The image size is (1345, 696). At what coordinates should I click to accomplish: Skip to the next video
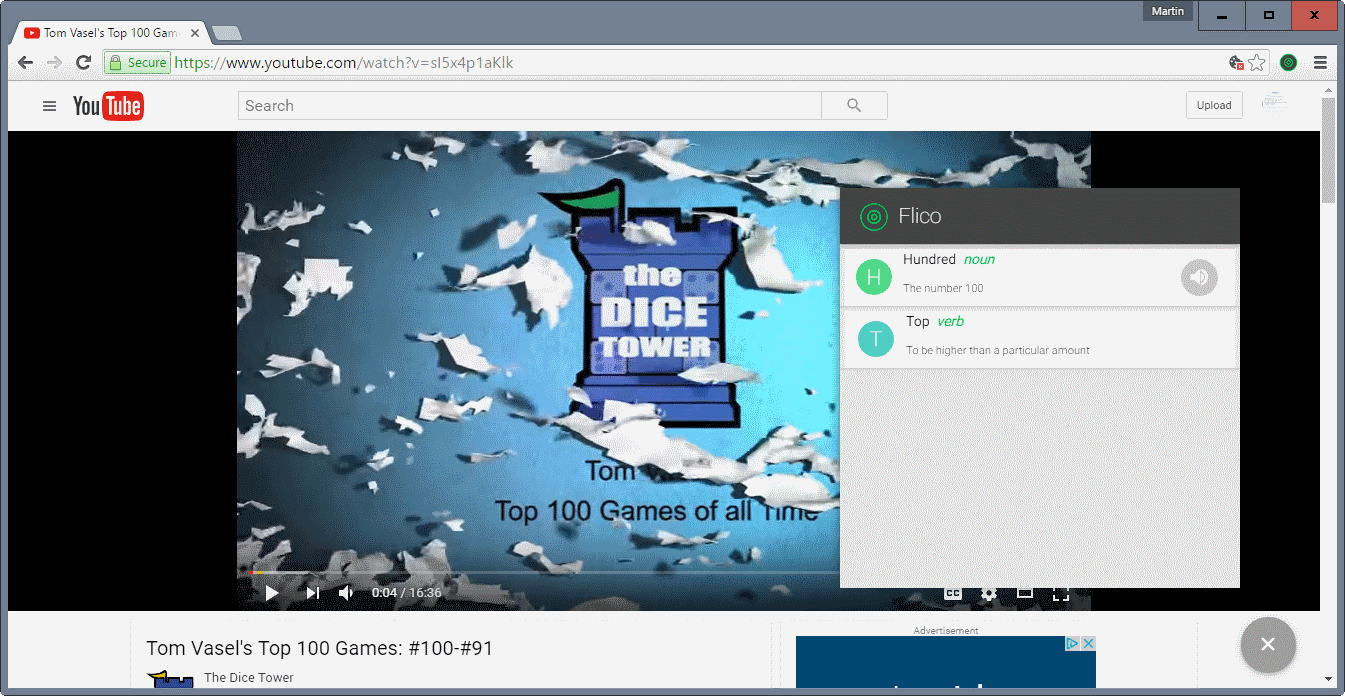[313, 593]
